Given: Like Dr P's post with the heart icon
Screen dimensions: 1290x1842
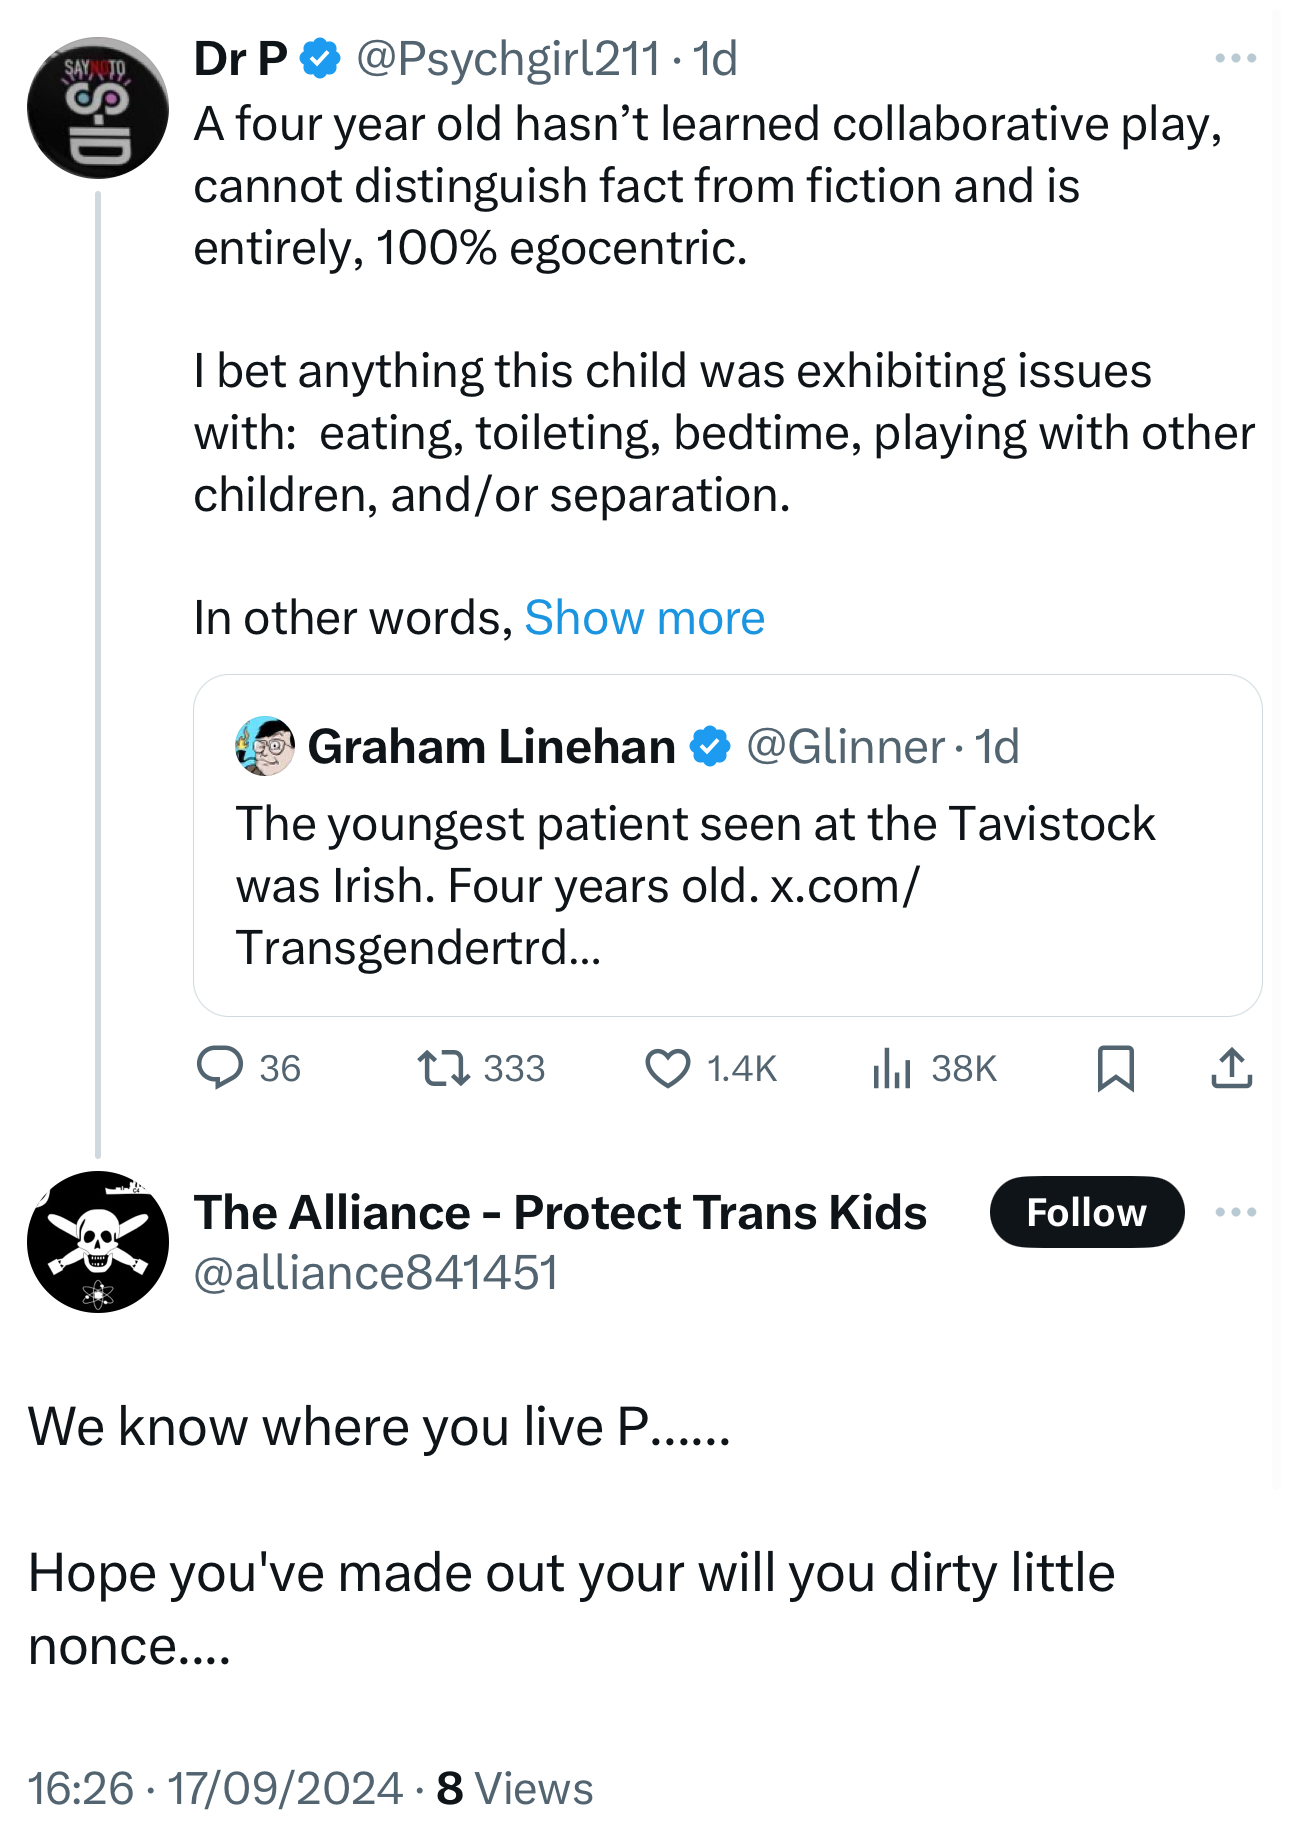Looking at the screenshot, I should (667, 1068).
